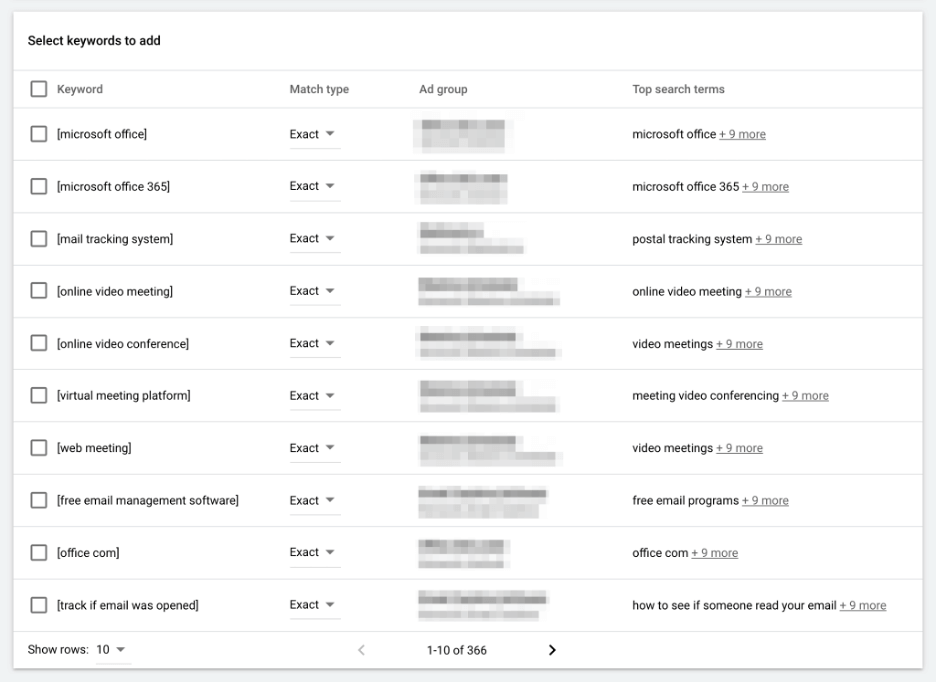The width and height of the screenshot is (936, 682).
Task: Click the Top search terms header
Action: [678, 89]
